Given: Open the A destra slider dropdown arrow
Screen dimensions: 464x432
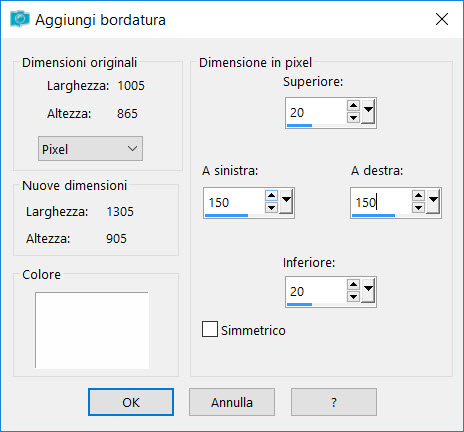Looking at the screenshot, I should tap(433, 201).
